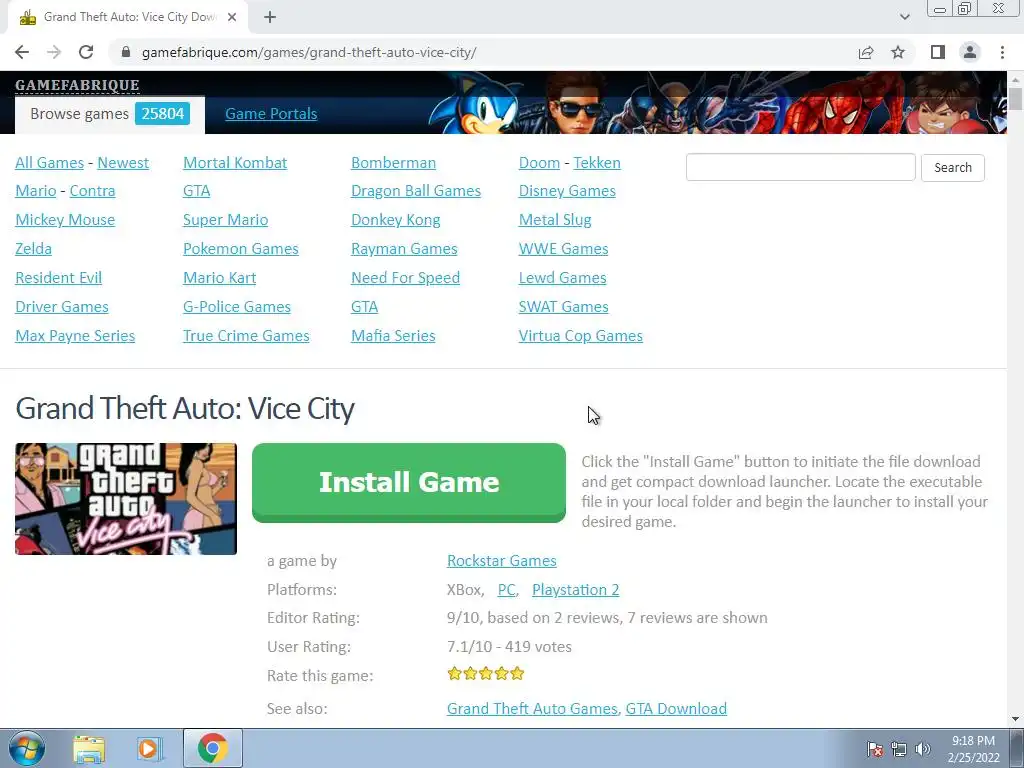Viewport: 1024px width, 768px height.
Task: Open the Mortal Kombat link
Action: click(235, 163)
